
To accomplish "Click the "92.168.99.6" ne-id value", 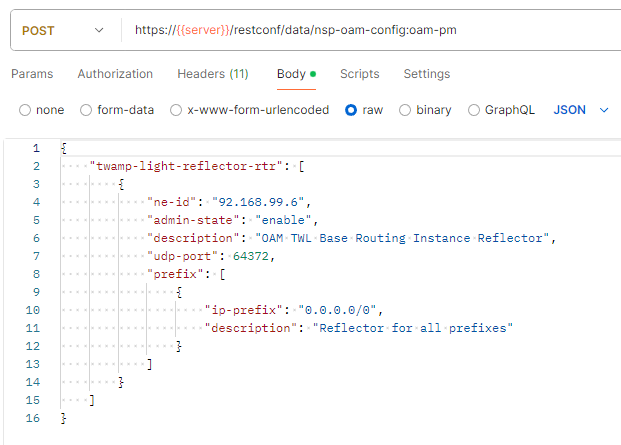I will point(249,201).
